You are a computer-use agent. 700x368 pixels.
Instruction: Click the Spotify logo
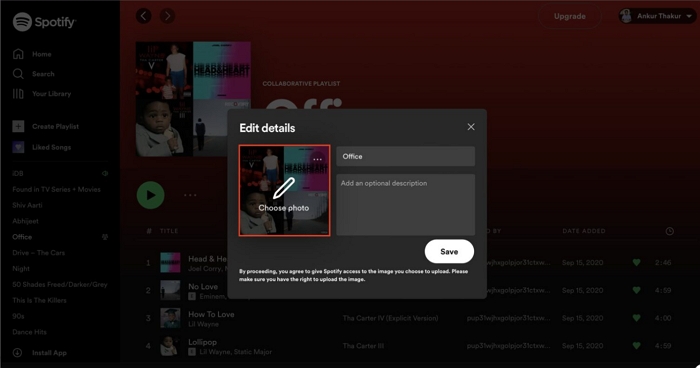point(44,21)
